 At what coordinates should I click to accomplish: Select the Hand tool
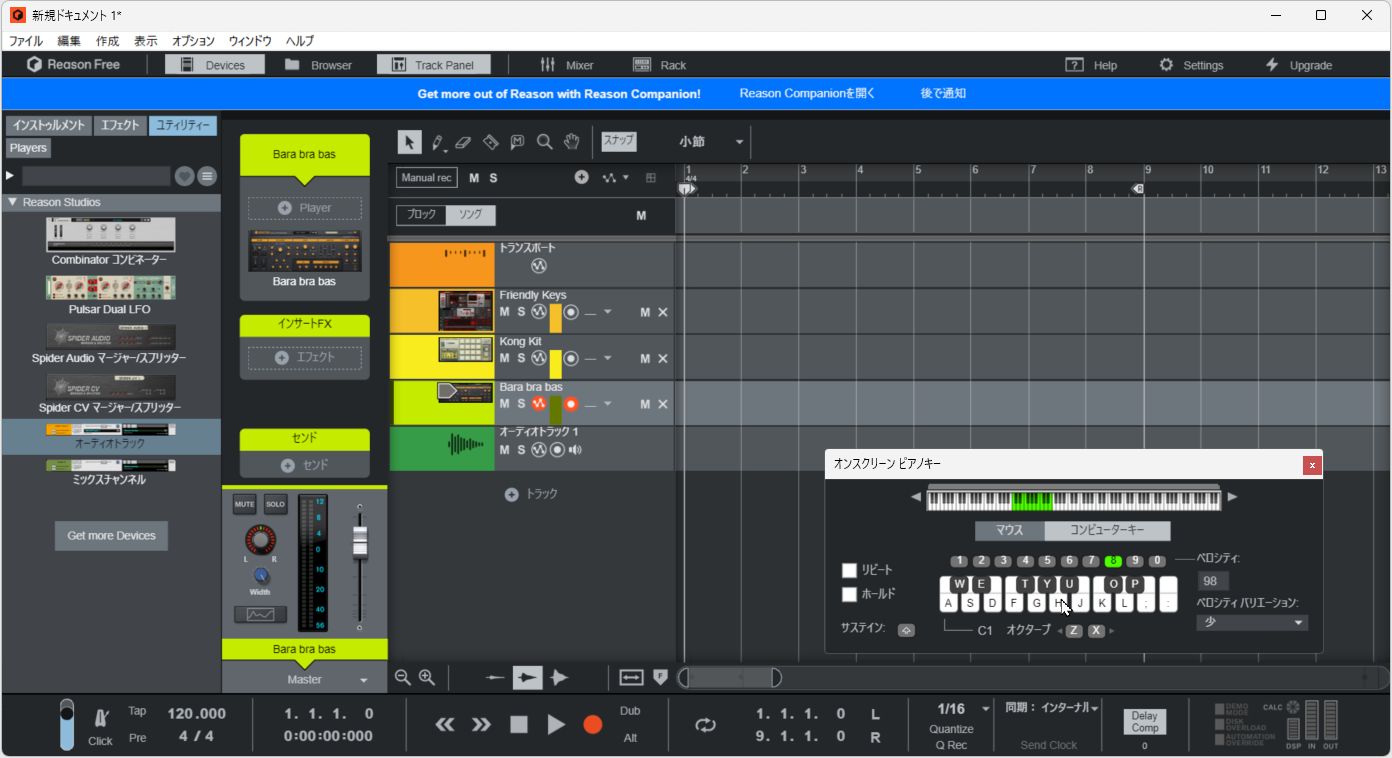pyautogui.click(x=572, y=142)
